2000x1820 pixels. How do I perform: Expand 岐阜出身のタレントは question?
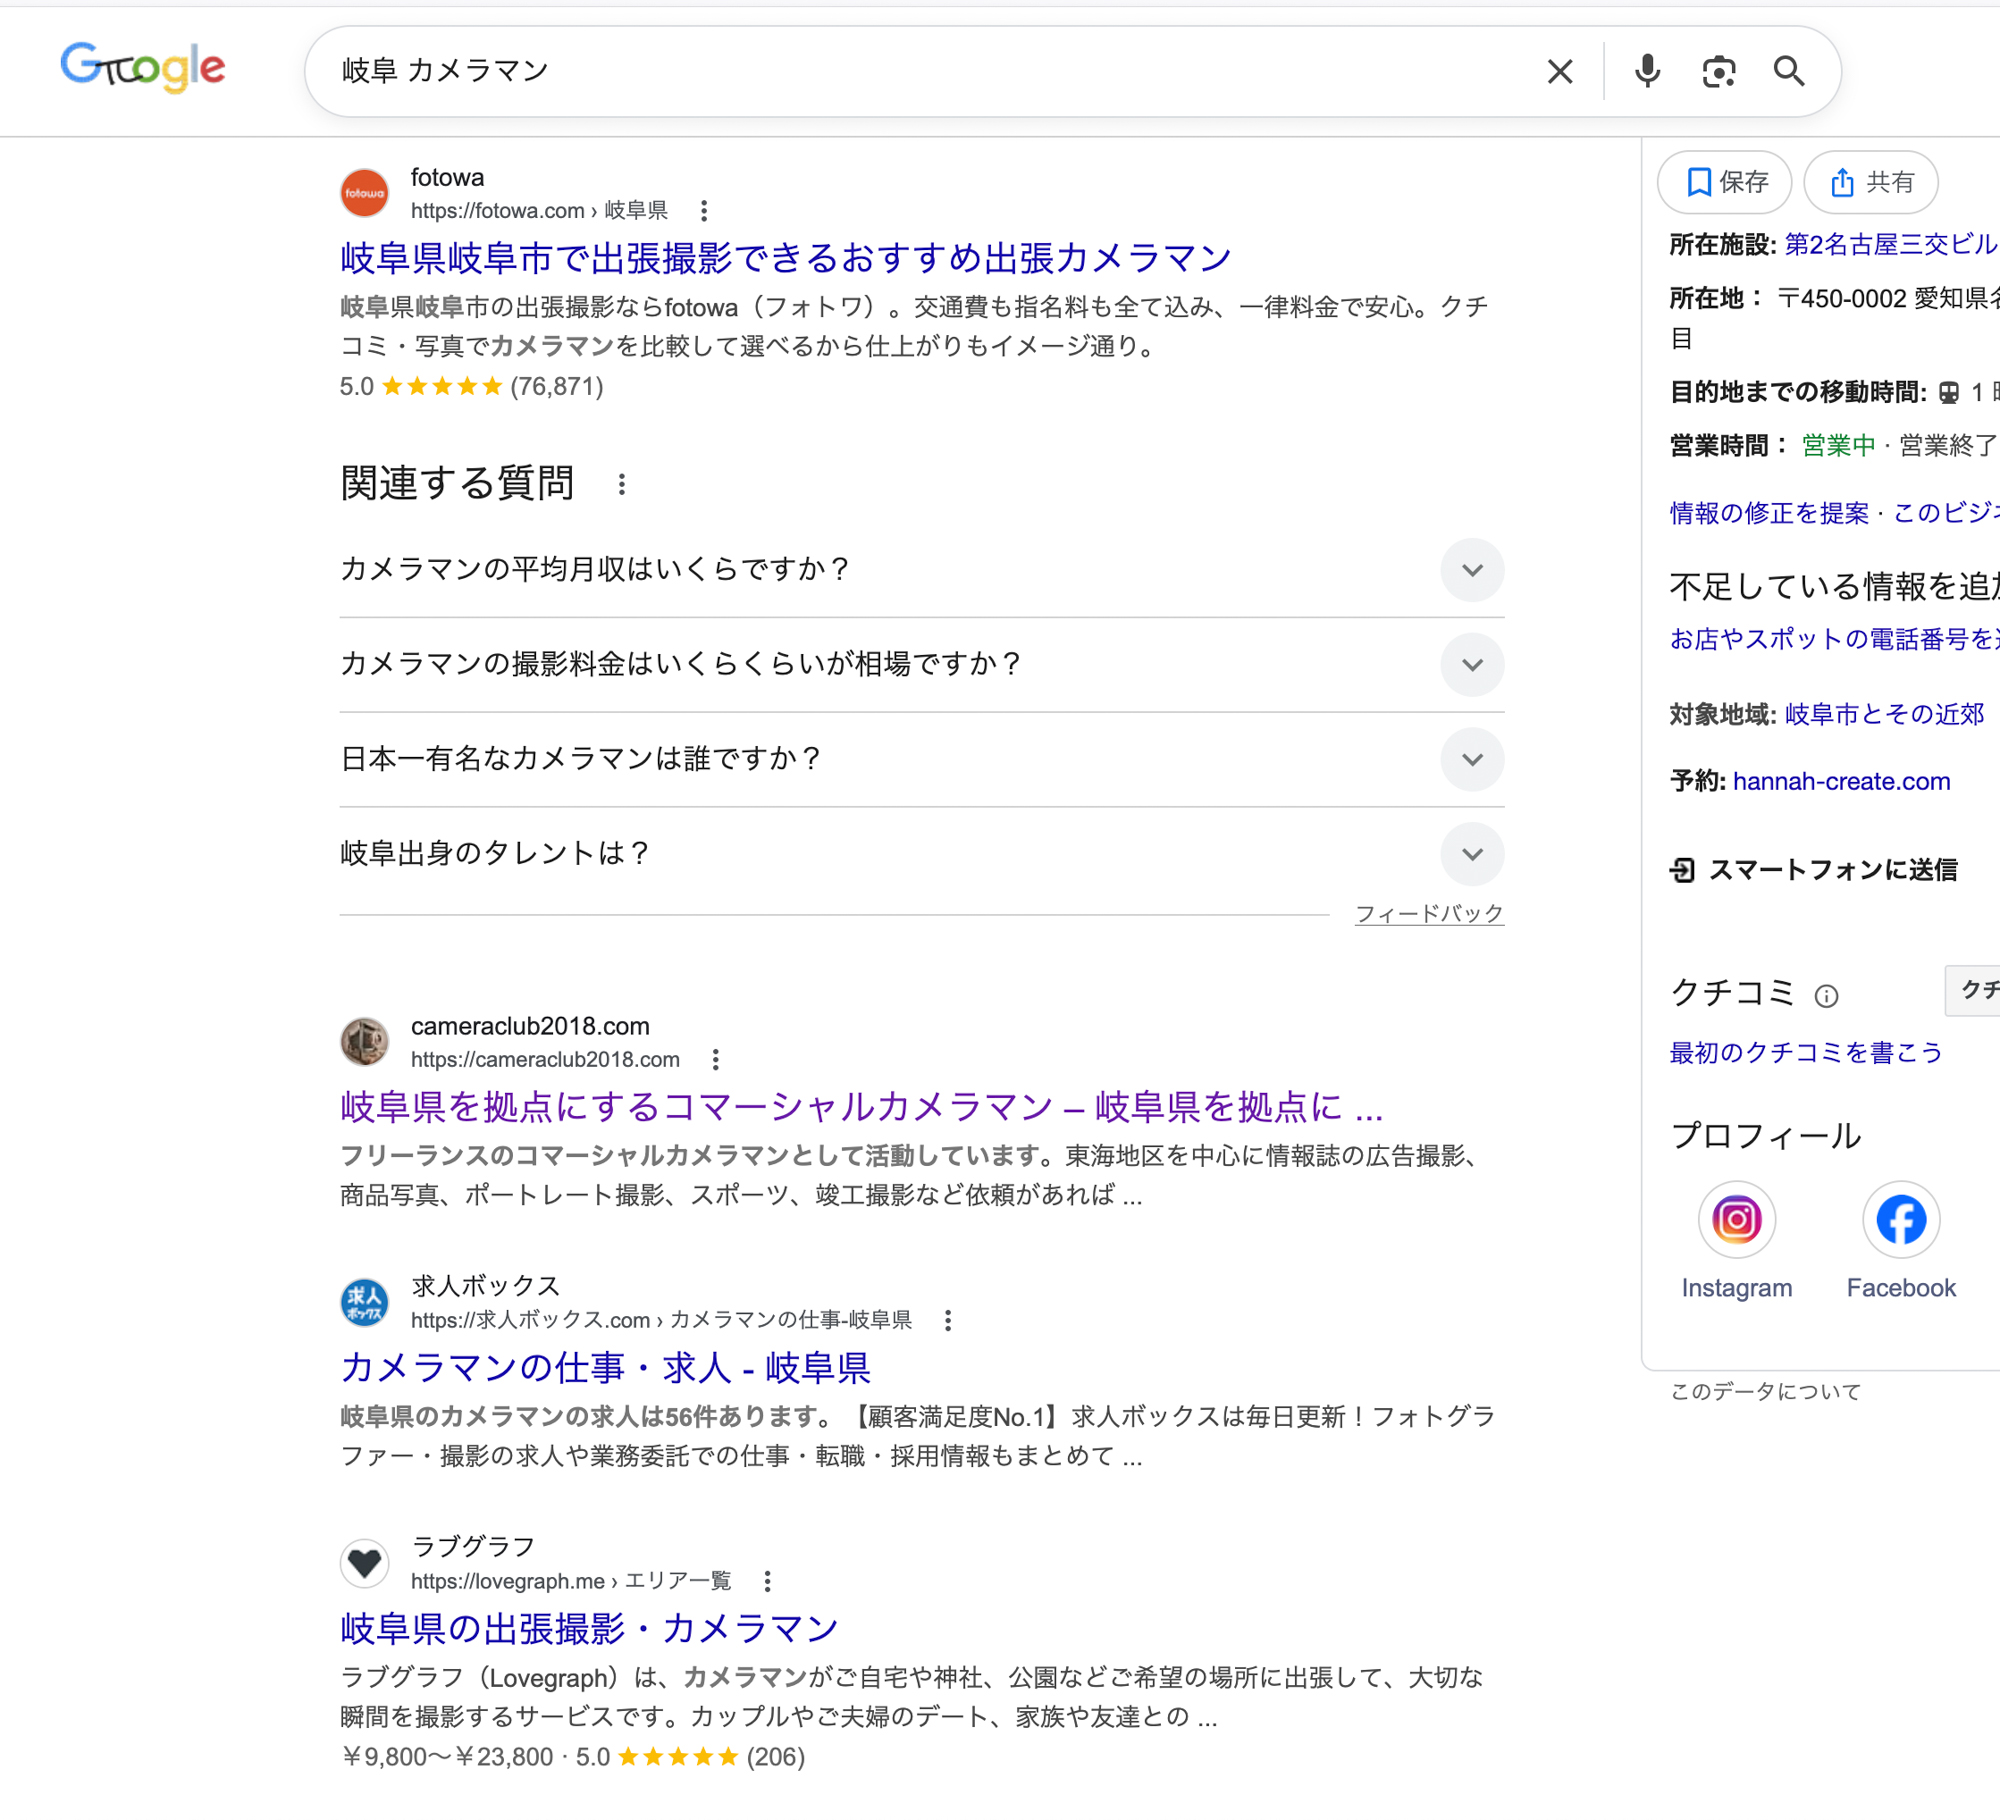1471,854
